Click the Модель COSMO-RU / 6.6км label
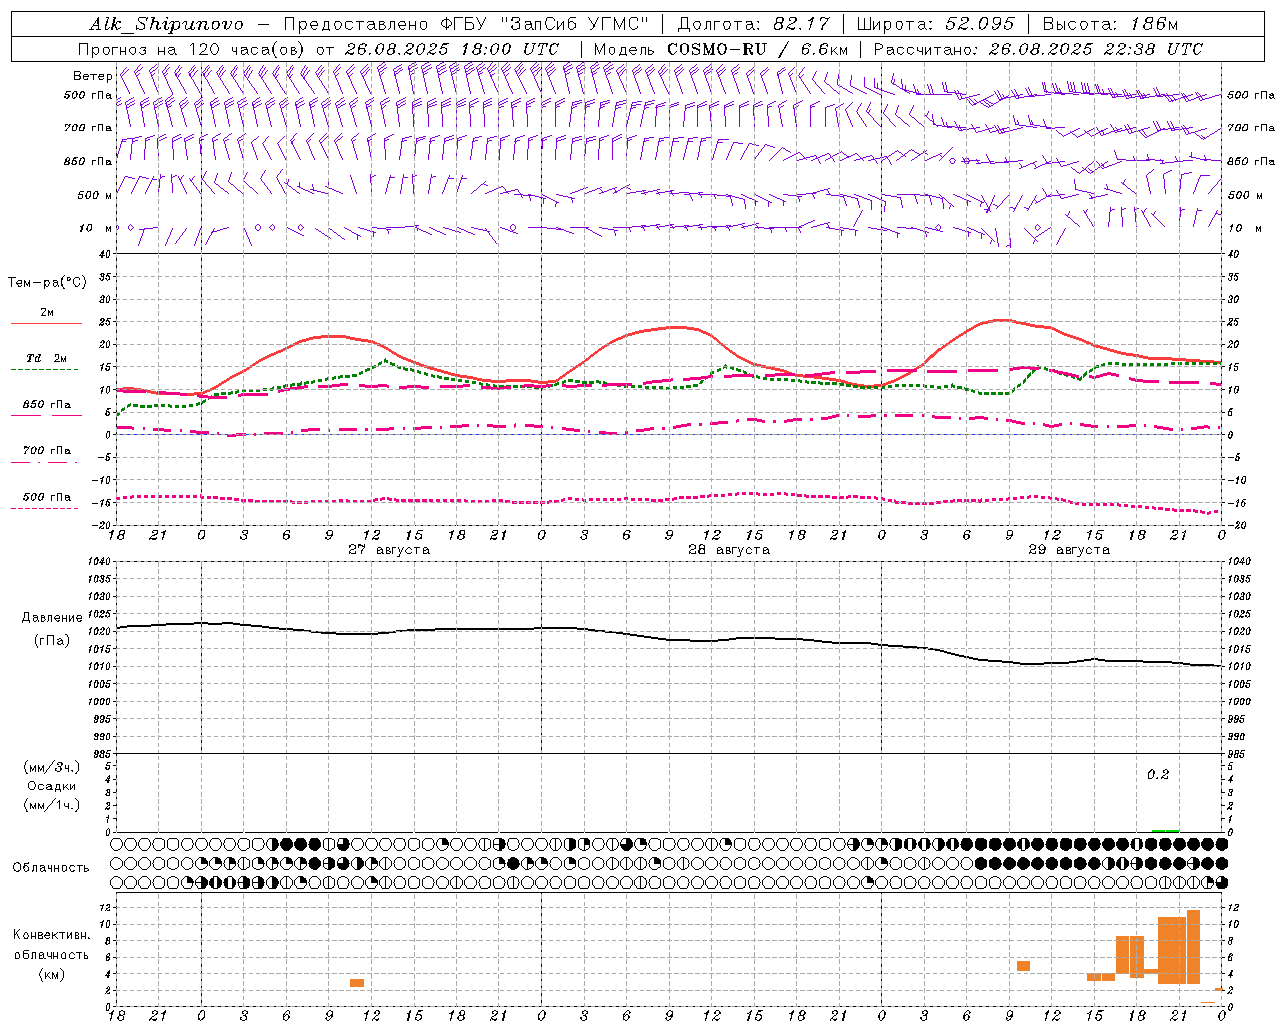The width and height of the screenshot is (1280, 1024). point(721,49)
